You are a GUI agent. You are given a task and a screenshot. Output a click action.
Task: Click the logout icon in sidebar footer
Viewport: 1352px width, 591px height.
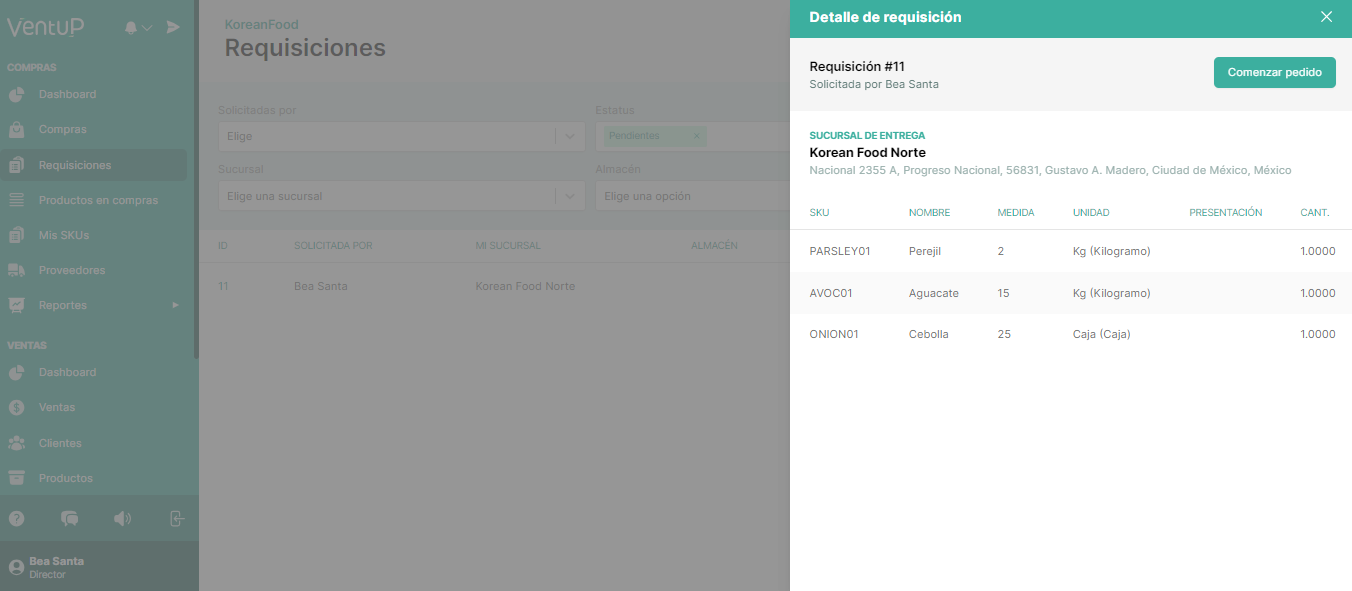(x=175, y=518)
